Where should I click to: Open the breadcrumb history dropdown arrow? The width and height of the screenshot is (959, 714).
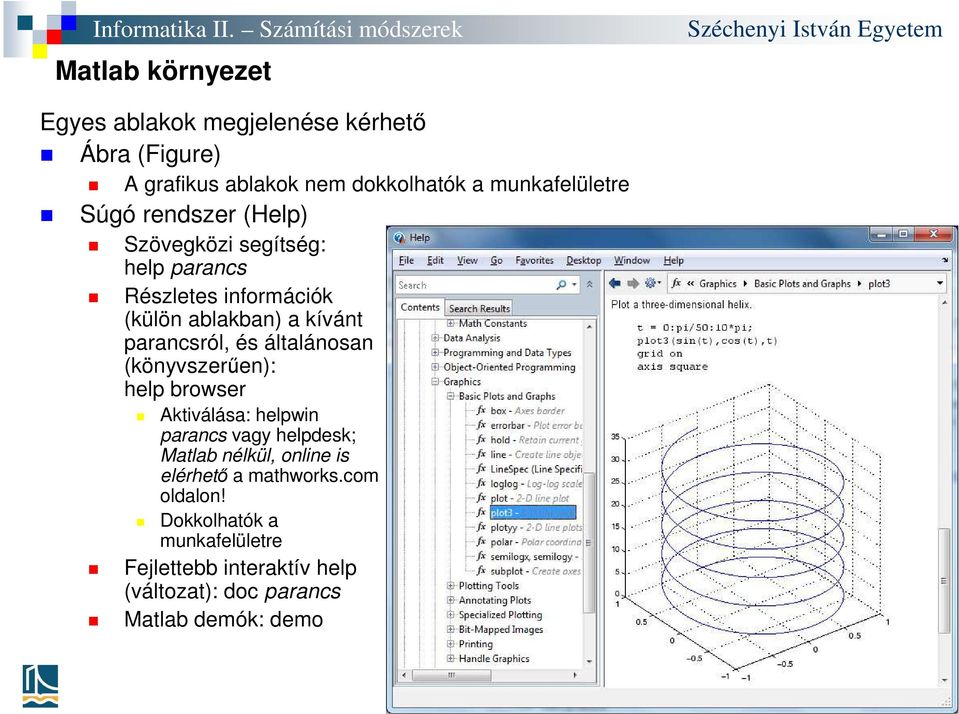click(940, 283)
